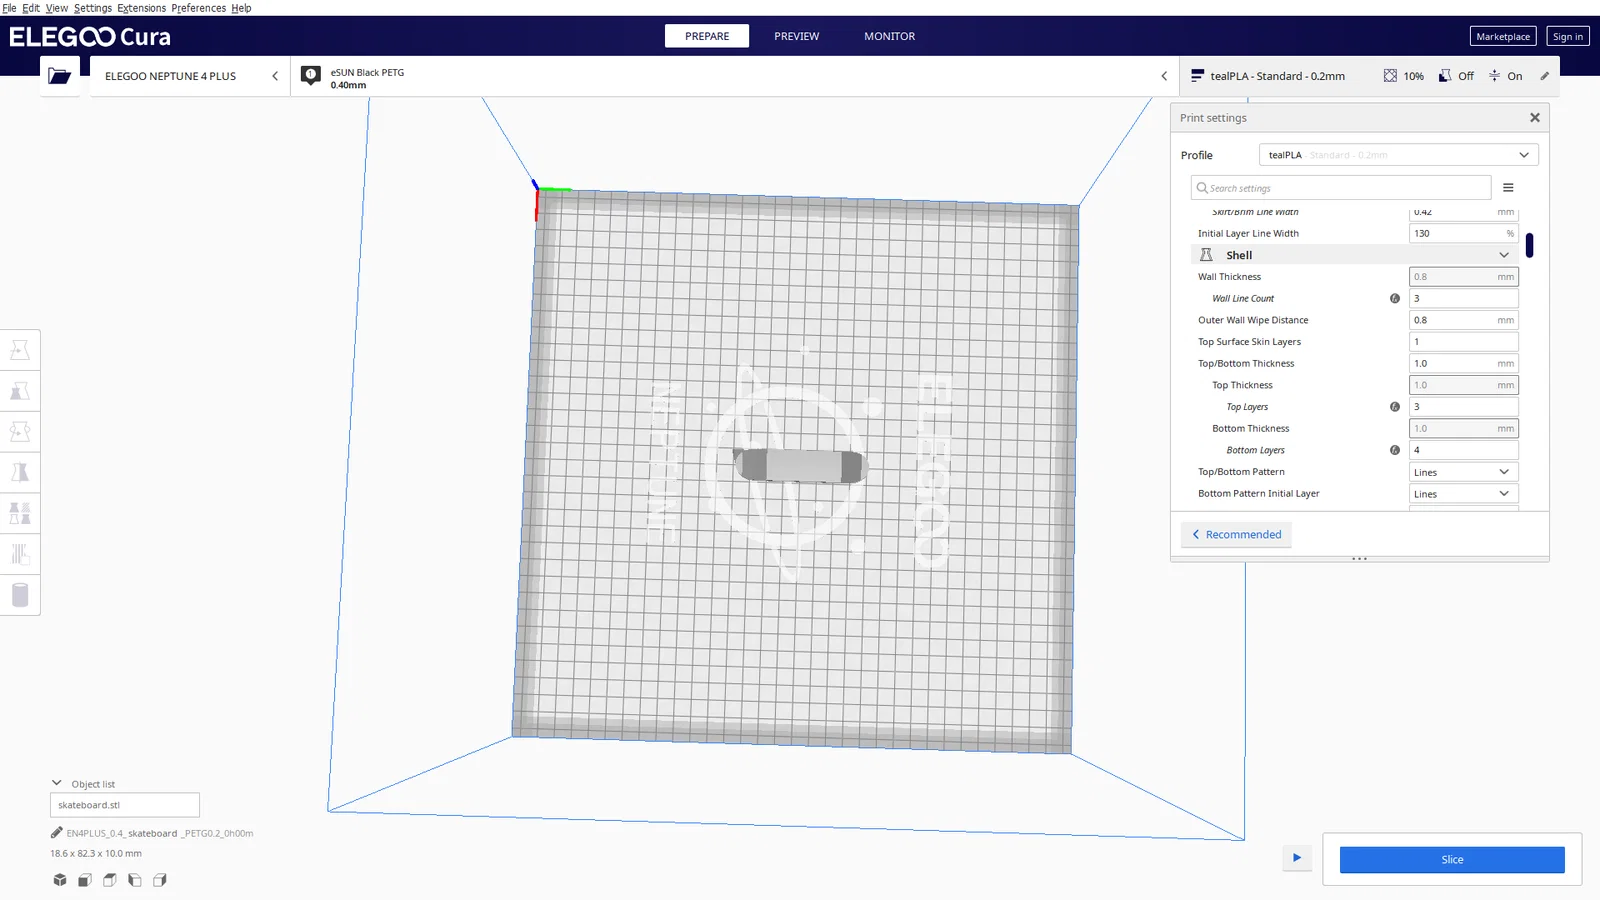The width and height of the screenshot is (1600, 900).
Task: Click the Initial Layer Line Width field
Action: (x=1464, y=234)
